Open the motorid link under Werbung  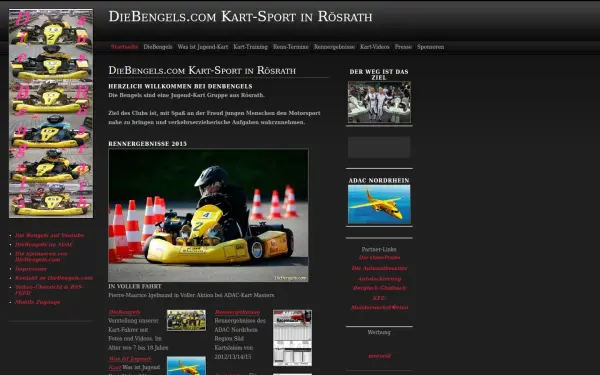tap(380, 356)
